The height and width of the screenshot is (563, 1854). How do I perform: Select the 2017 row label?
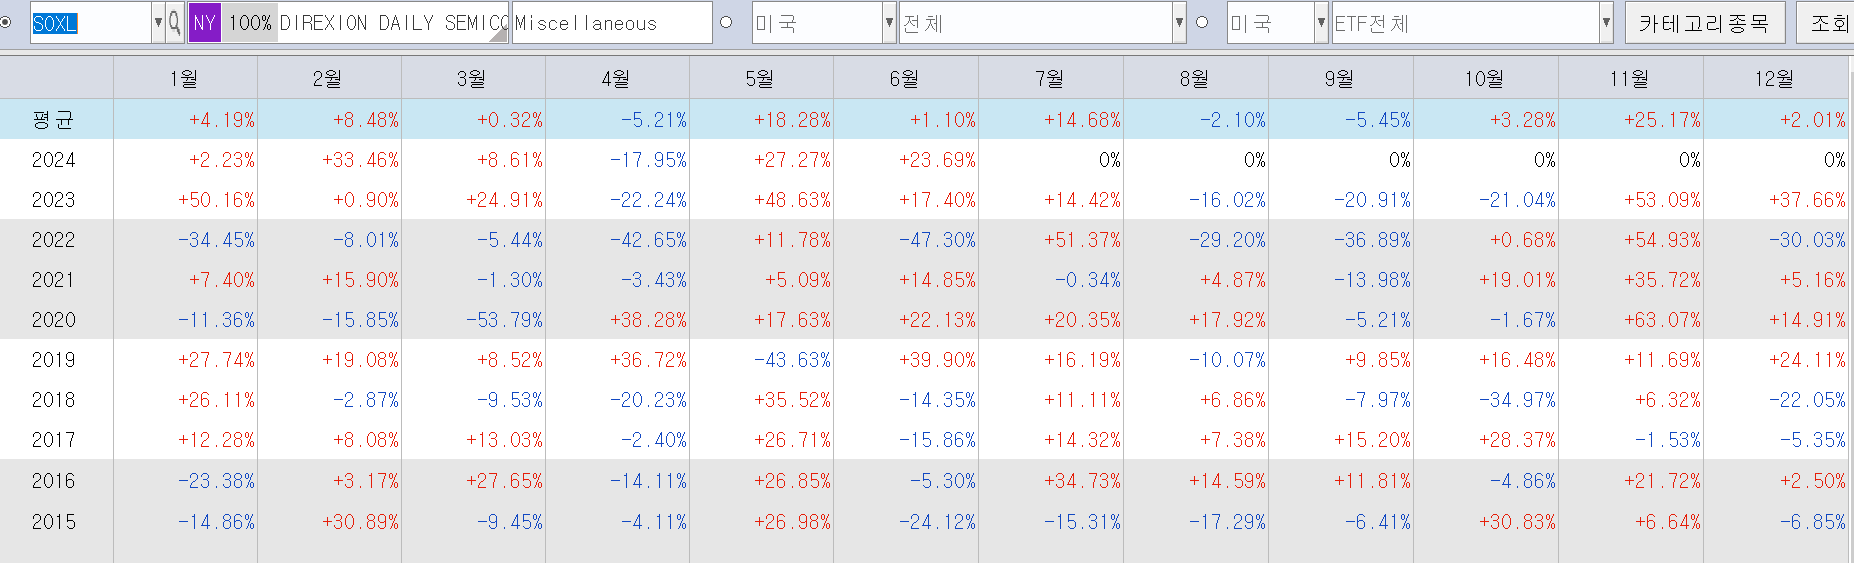click(54, 440)
